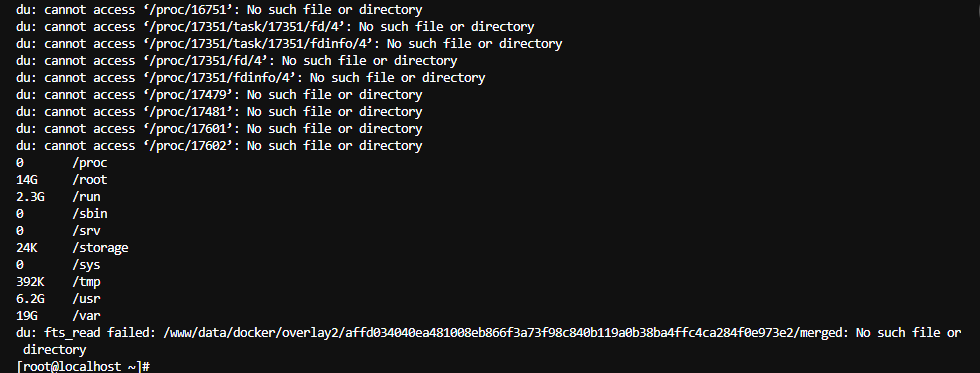Screen dimensions: 980x373
Task: Click the /sbin directory entry
Action: click(x=89, y=214)
